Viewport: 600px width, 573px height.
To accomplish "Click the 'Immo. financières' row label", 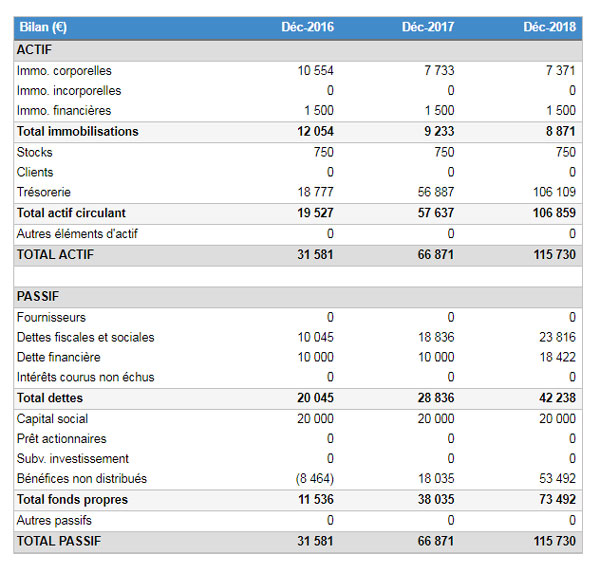I will click(64, 111).
